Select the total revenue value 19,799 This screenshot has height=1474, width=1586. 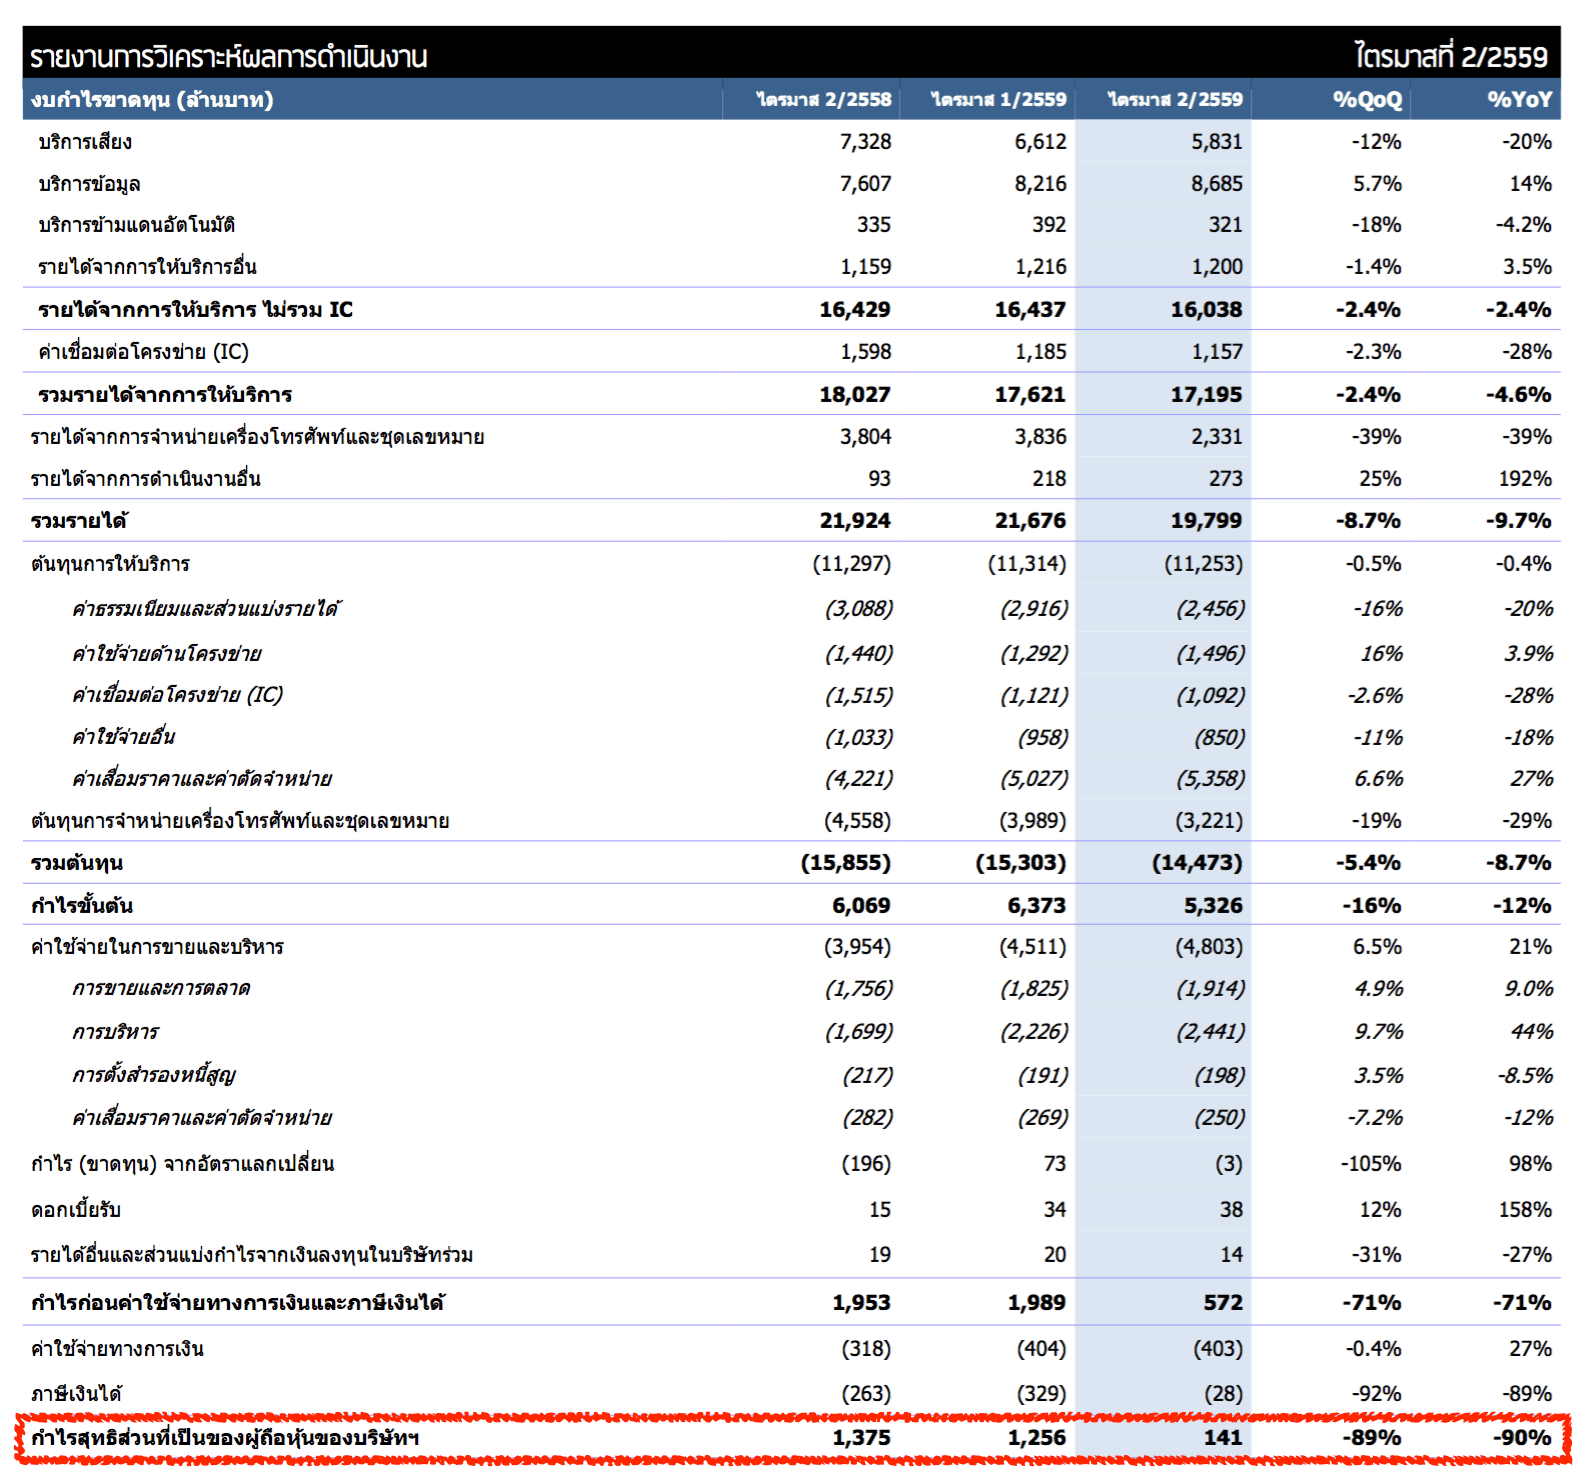coord(1206,521)
